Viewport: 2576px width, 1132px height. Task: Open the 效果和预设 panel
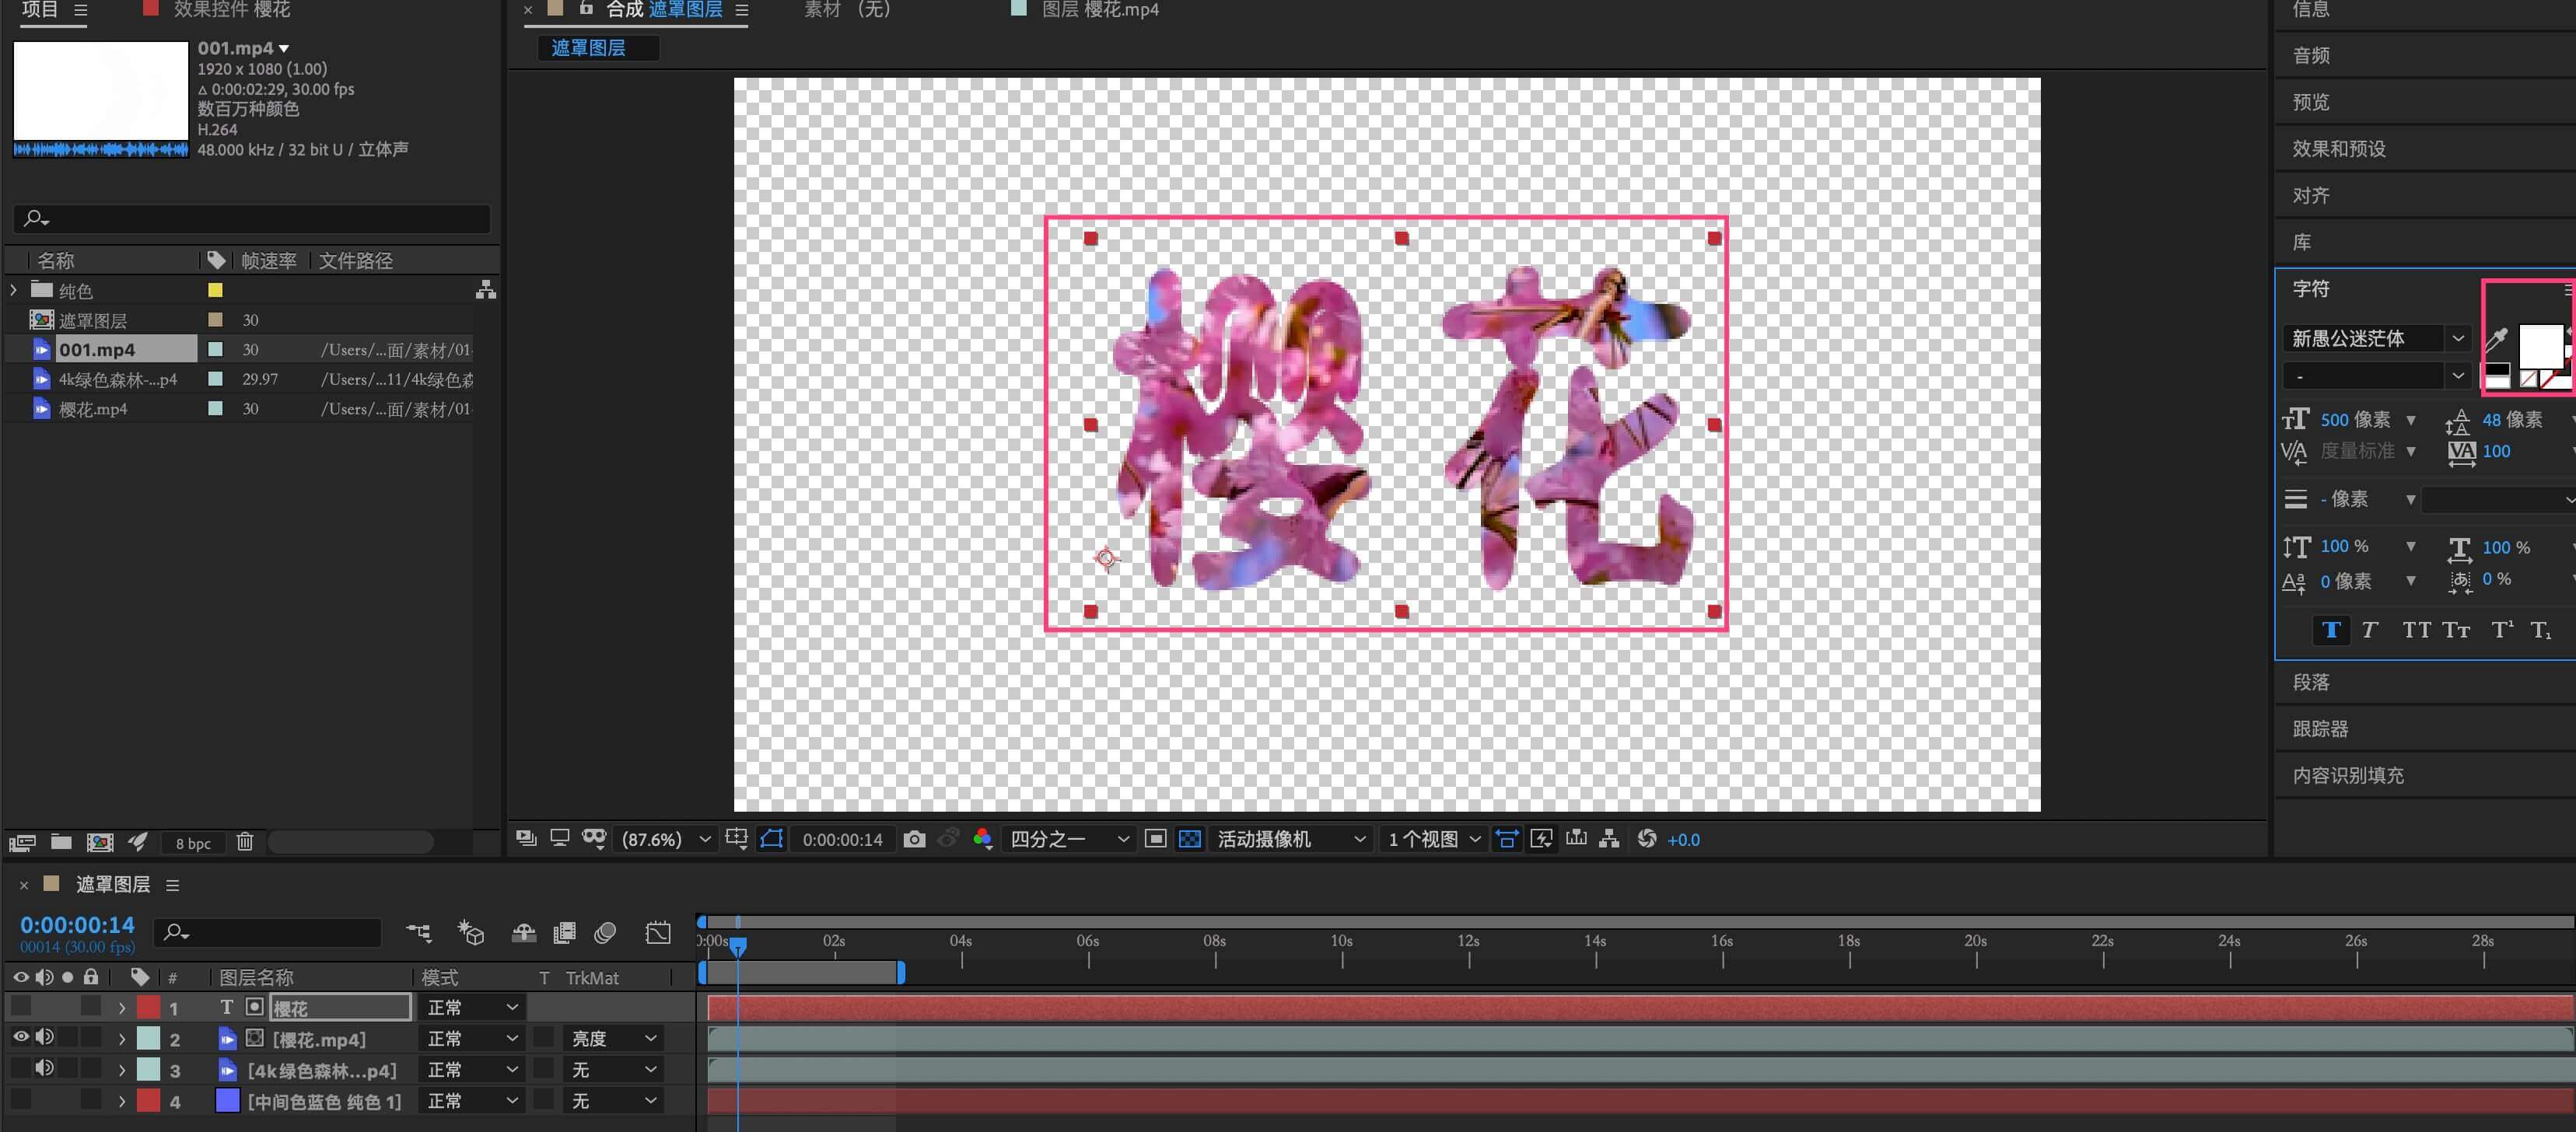tap(2338, 148)
